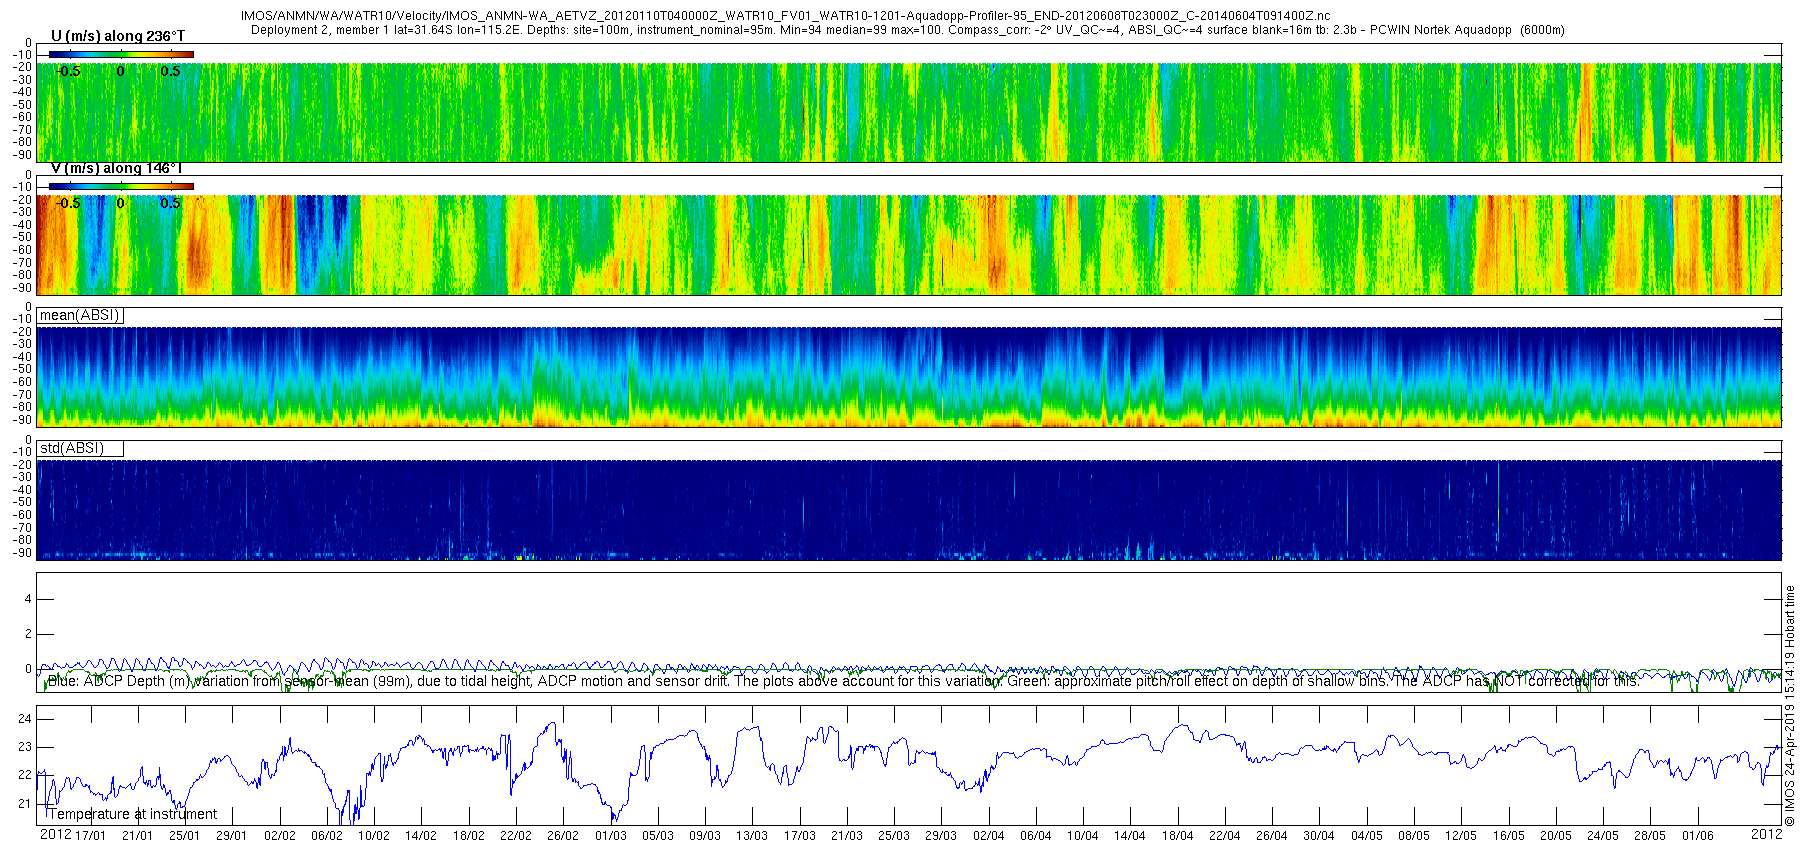Click the 26/02 date tick label
This screenshot has height=850, width=1800.
coord(562,836)
